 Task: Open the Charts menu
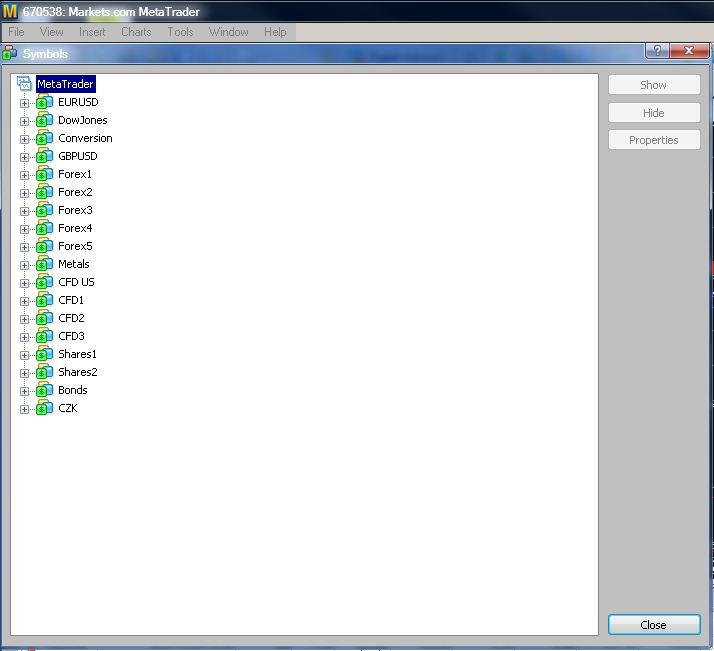pyautogui.click(x=136, y=32)
